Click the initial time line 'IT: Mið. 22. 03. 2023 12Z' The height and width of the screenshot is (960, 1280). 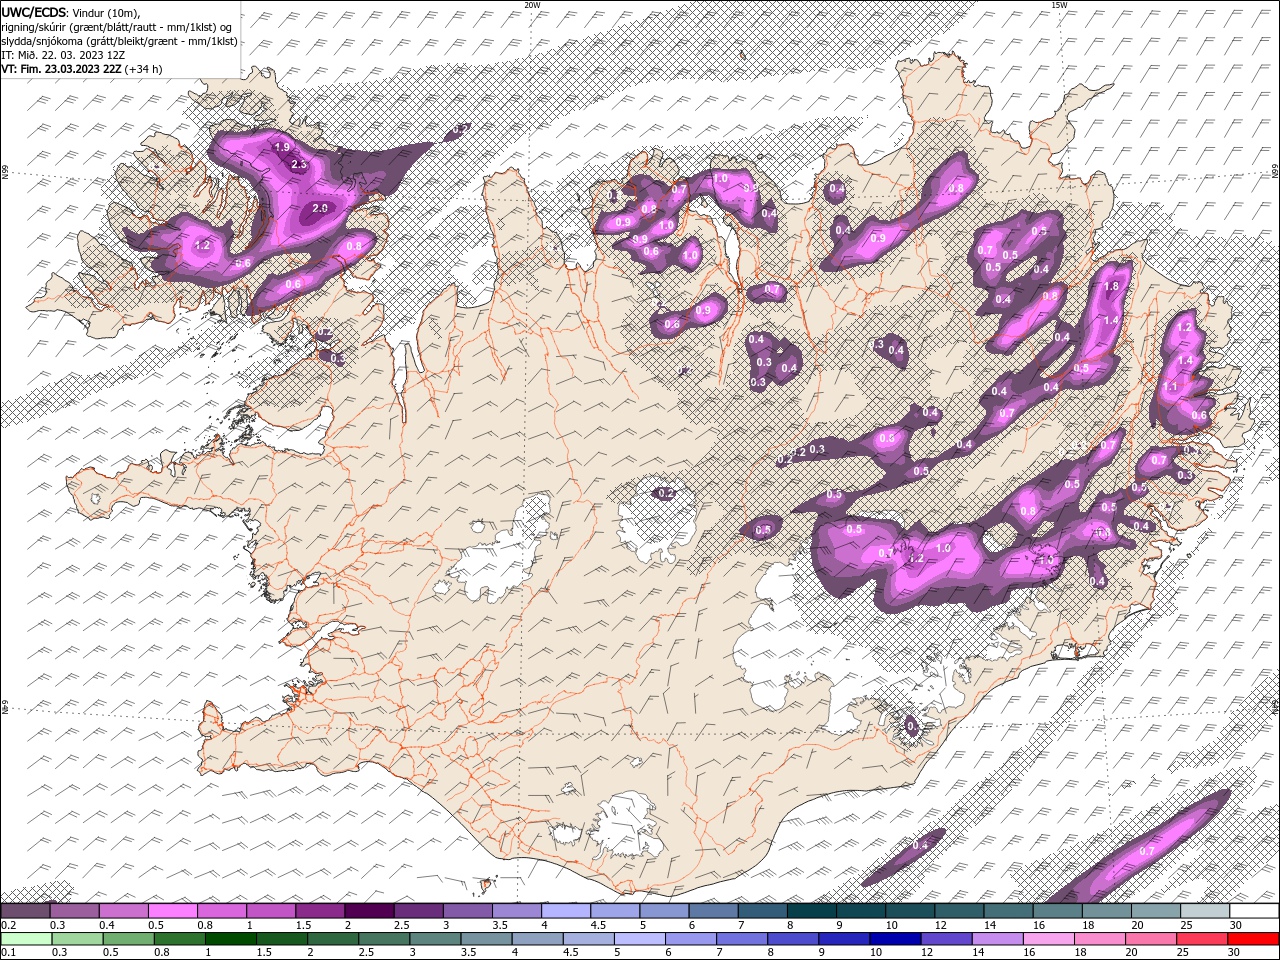coord(61,55)
